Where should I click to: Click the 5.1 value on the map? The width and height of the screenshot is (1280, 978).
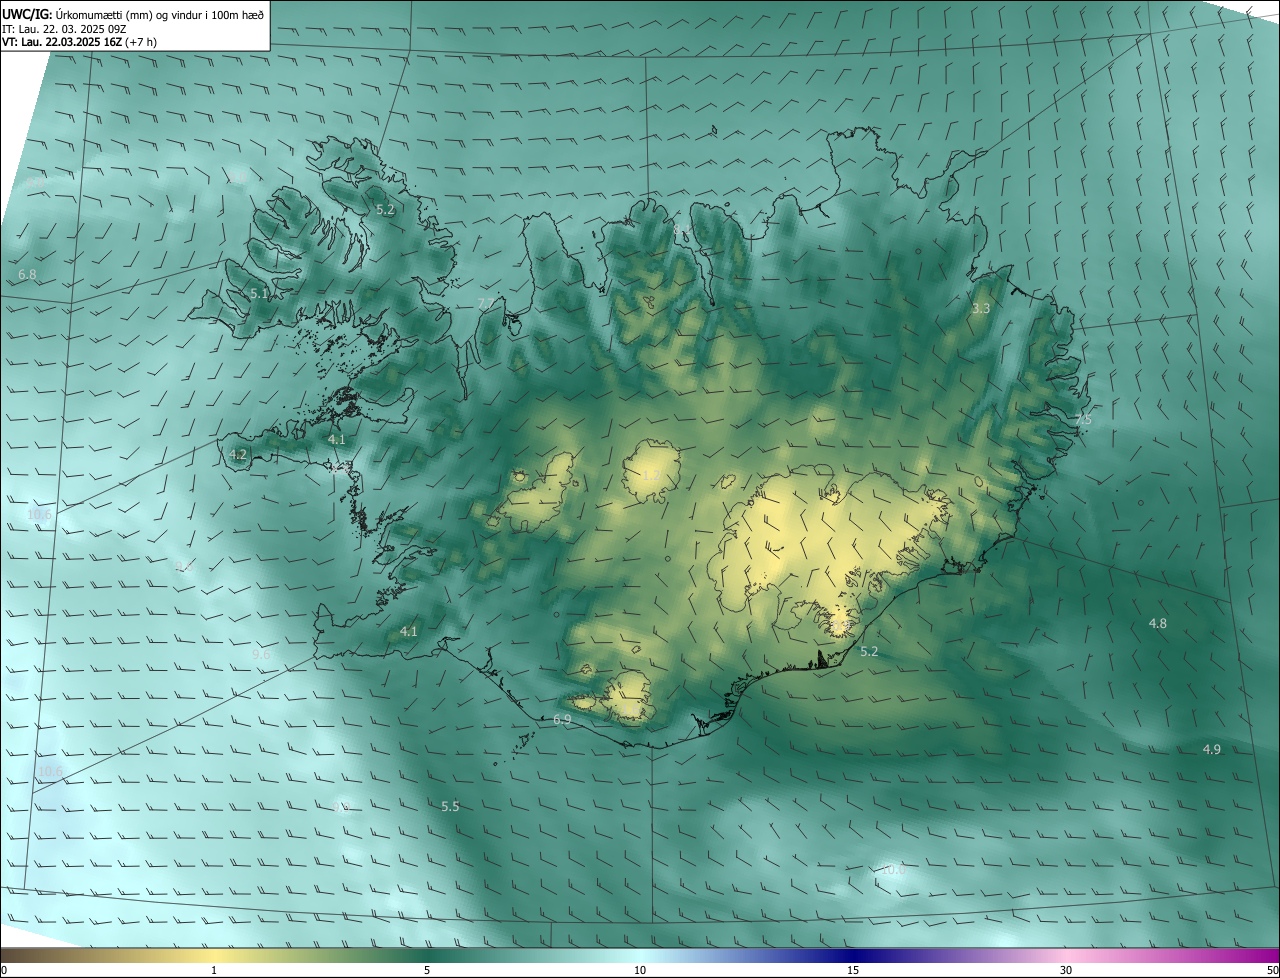259,294
